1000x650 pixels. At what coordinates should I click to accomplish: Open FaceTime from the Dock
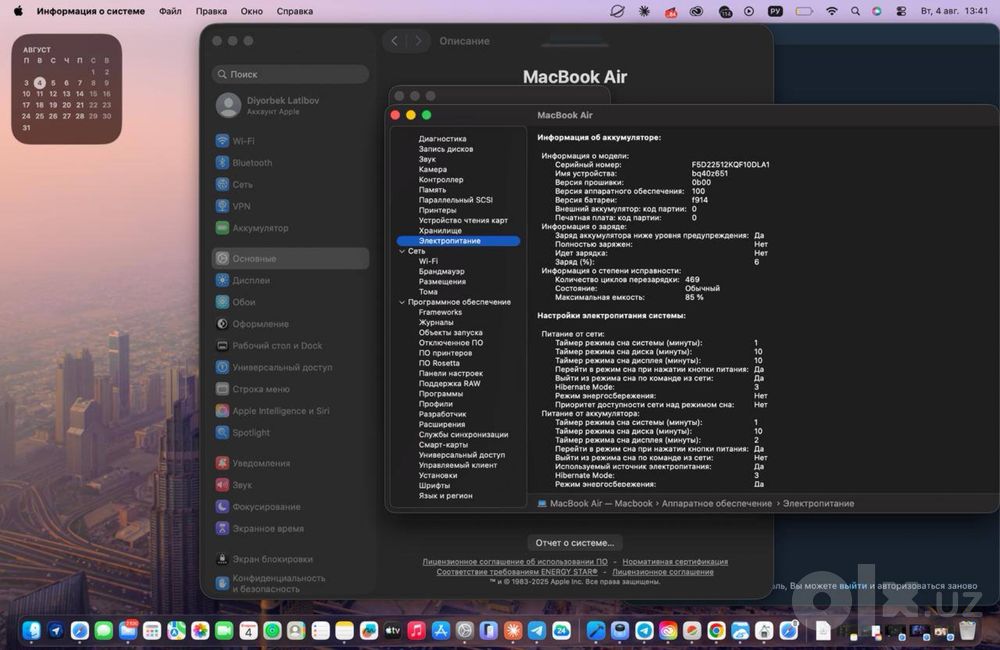tap(224, 630)
